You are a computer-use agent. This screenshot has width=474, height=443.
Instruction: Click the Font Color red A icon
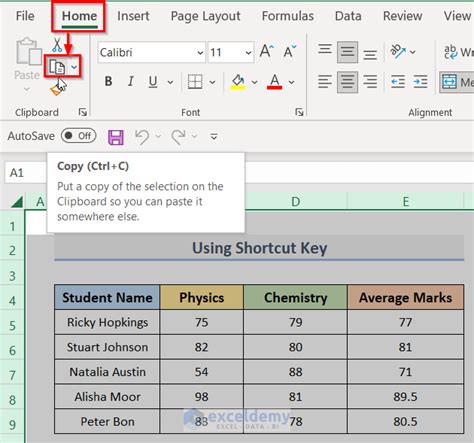point(275,82)
